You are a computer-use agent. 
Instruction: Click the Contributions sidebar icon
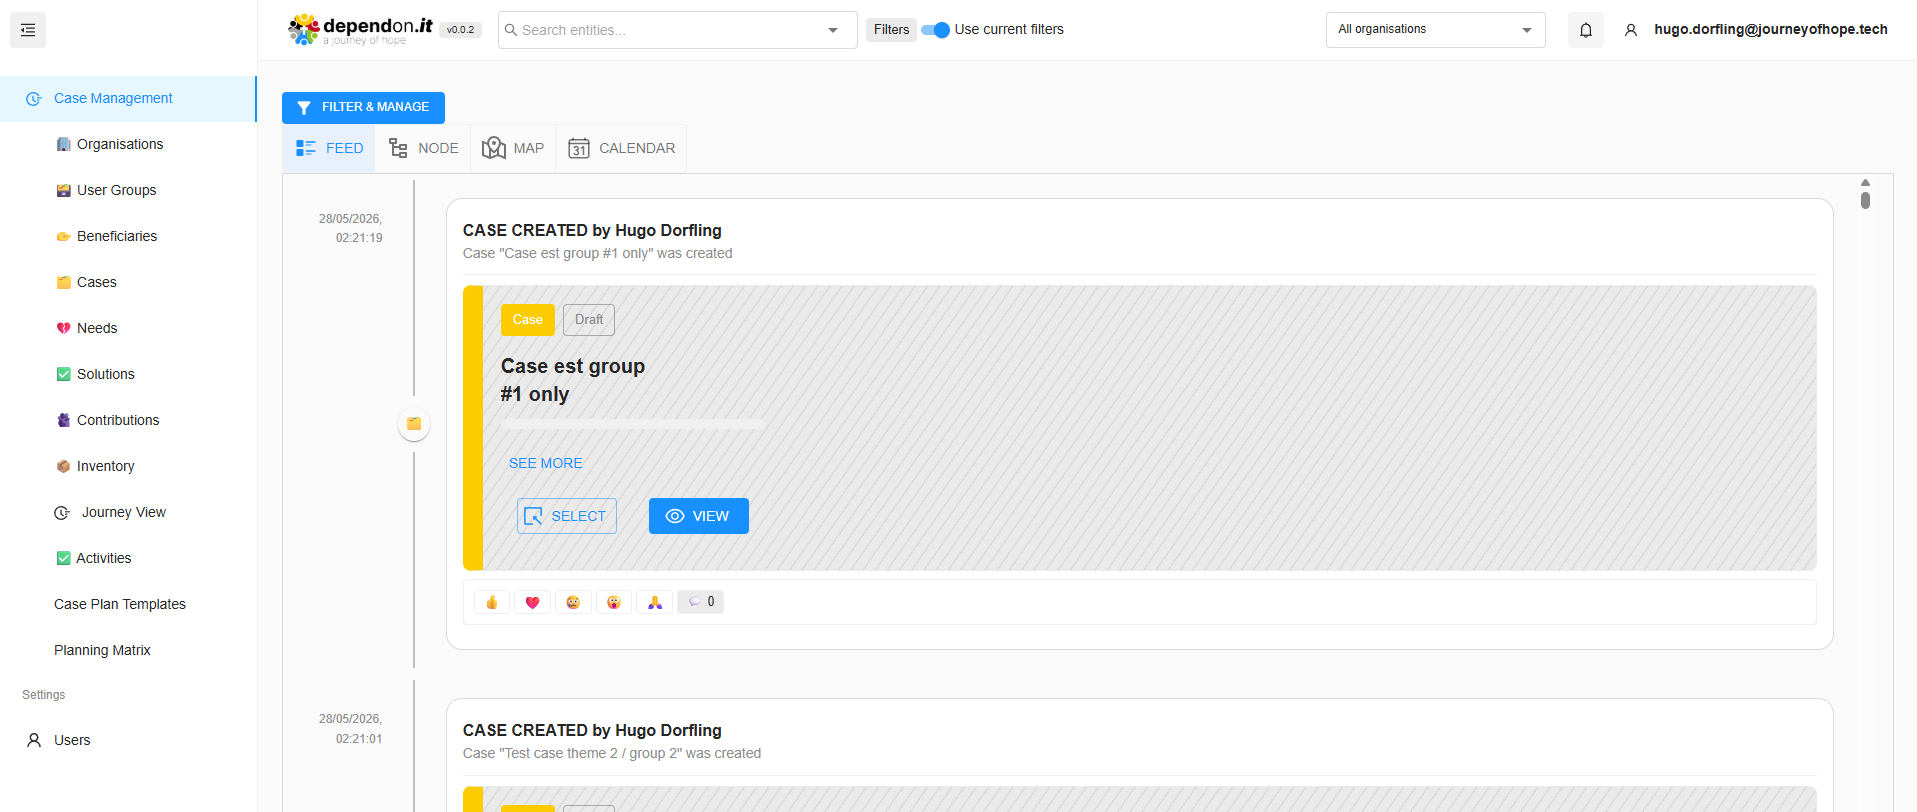tap(64, 420)
